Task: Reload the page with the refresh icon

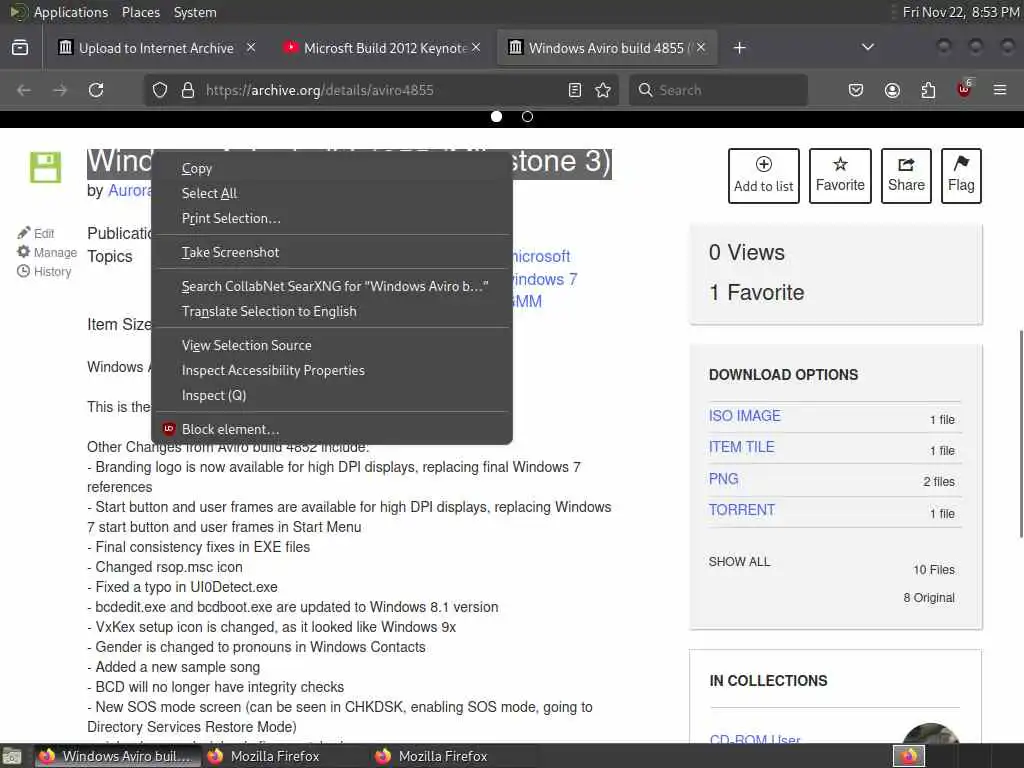Action: pyautogui.click(x=96, y=90)
